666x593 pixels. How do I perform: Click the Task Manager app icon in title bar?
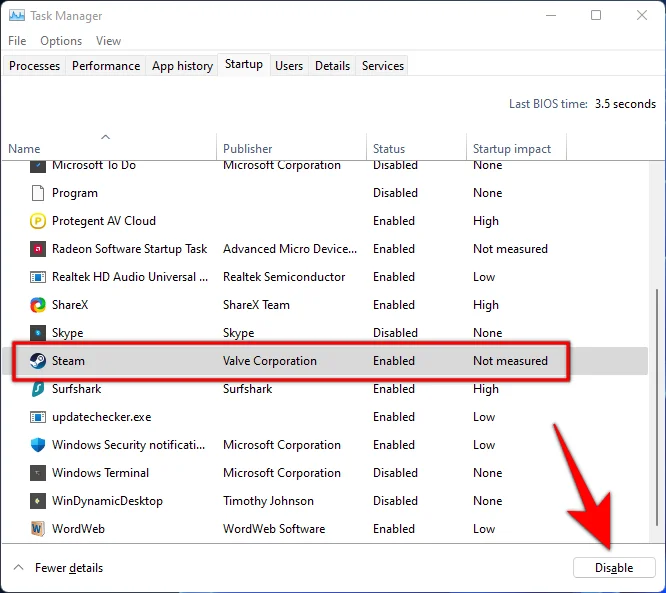pos(17,16)
